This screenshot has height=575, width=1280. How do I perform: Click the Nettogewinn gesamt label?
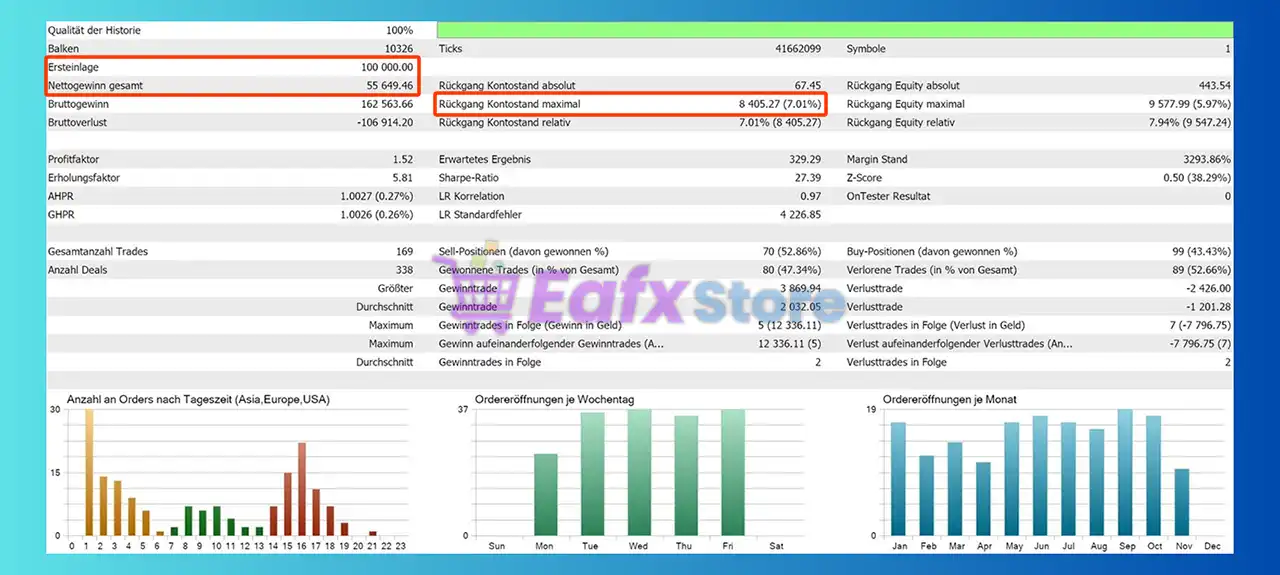(95, 86)
